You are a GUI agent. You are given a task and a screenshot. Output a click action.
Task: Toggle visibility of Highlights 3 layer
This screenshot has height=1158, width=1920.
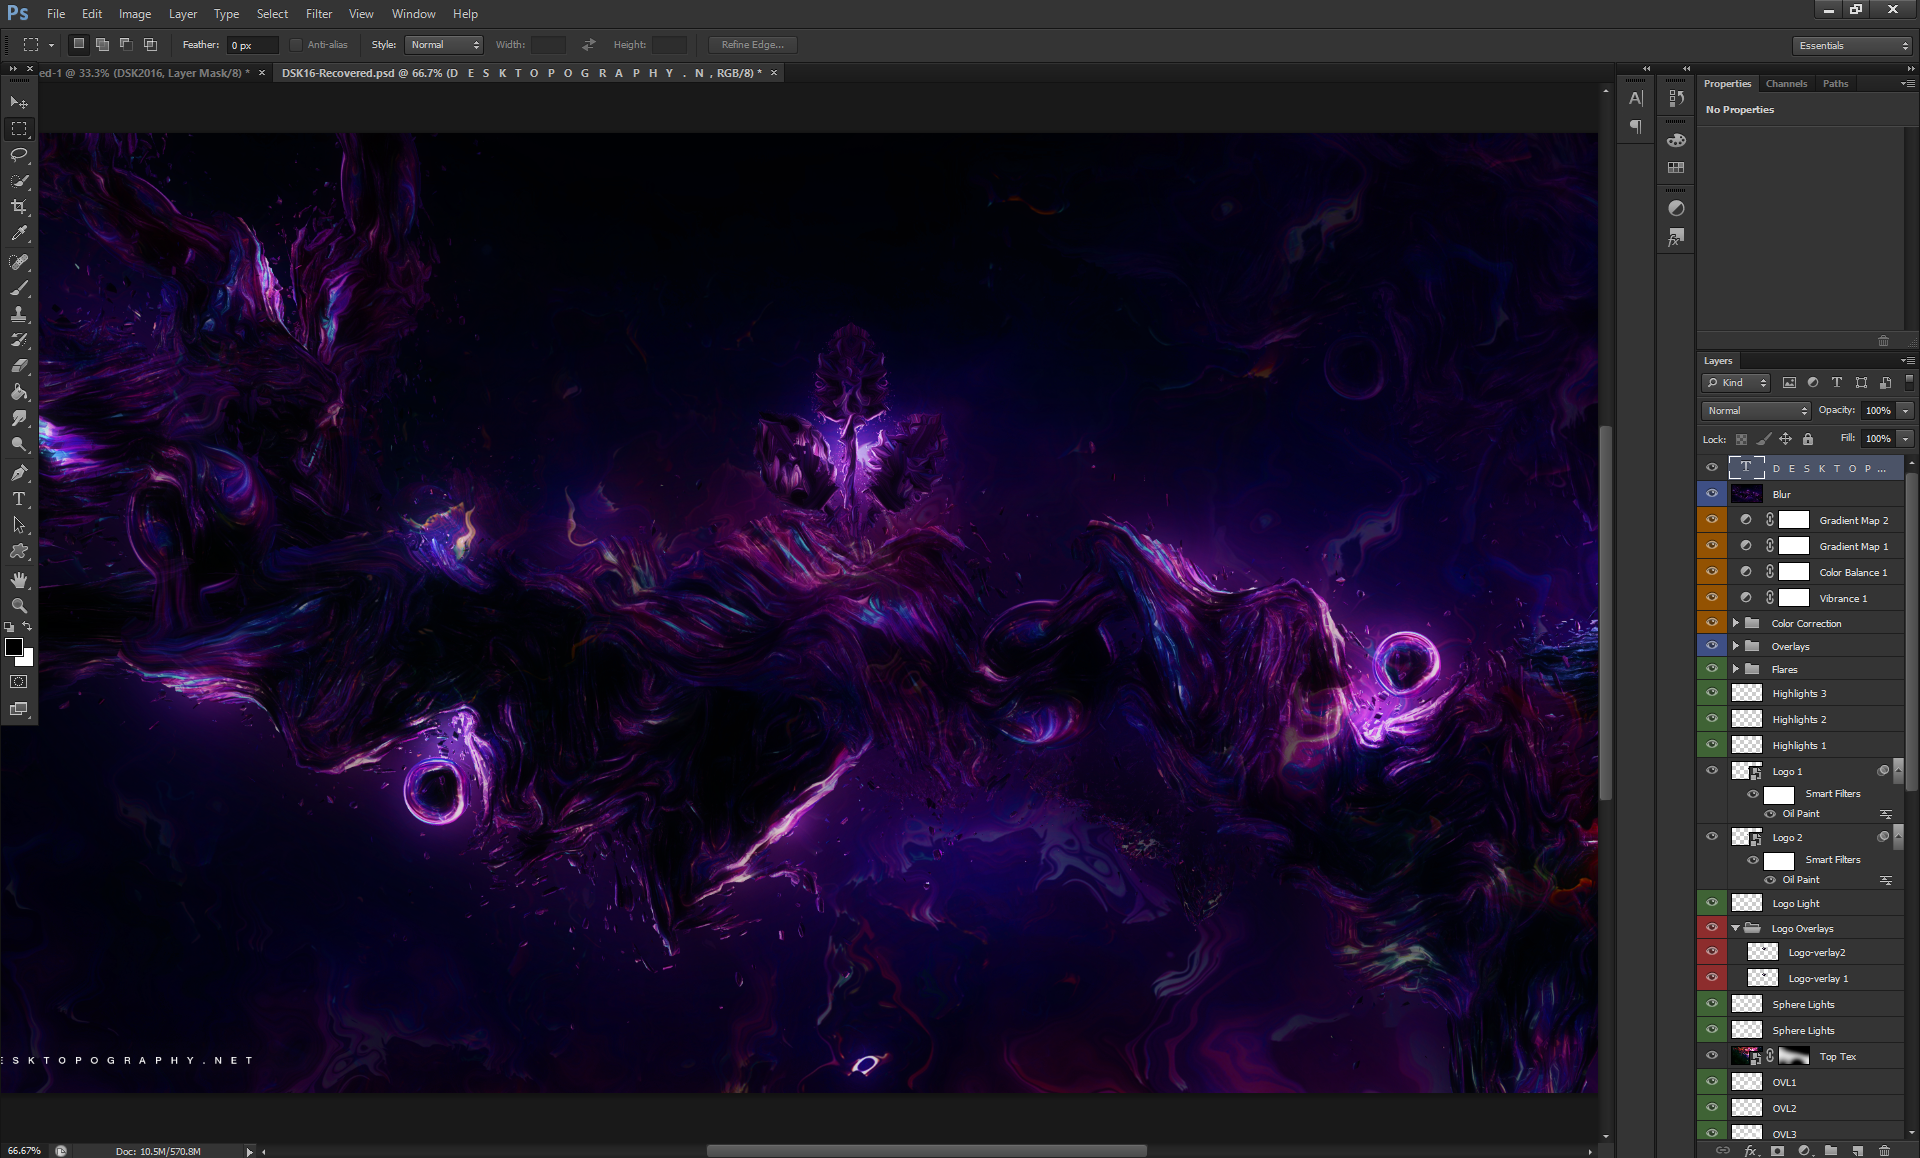tap(1711, 693)
